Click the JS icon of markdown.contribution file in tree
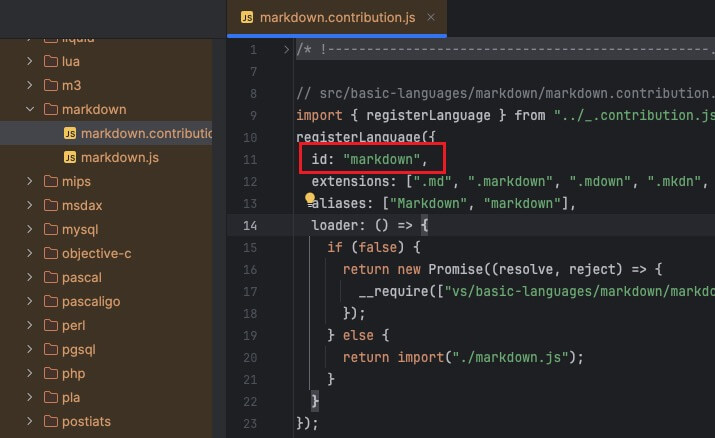Viewport: 715px width, 438px height. (70, 133)
